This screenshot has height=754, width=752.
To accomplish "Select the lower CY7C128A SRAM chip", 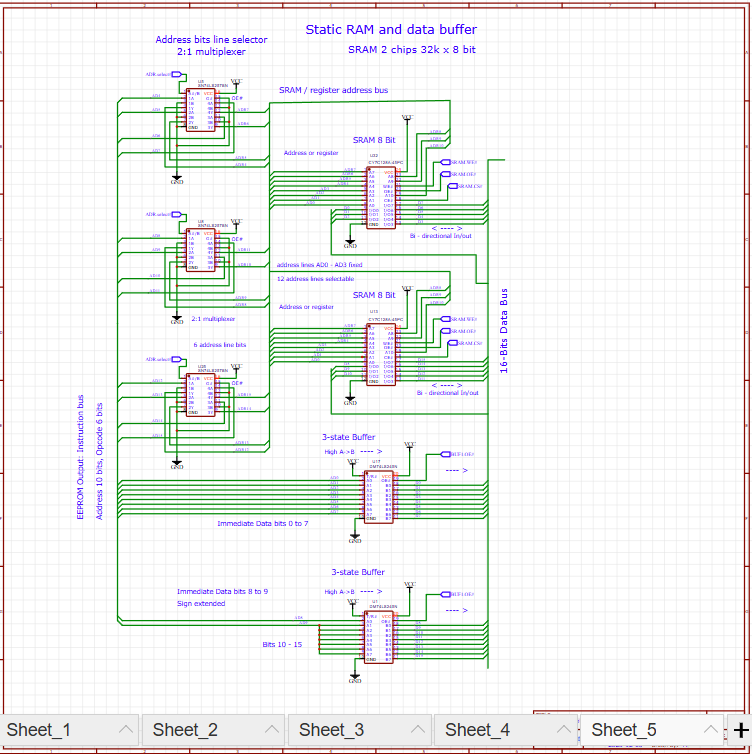I will pyautogui.click(x=380, y=353).
